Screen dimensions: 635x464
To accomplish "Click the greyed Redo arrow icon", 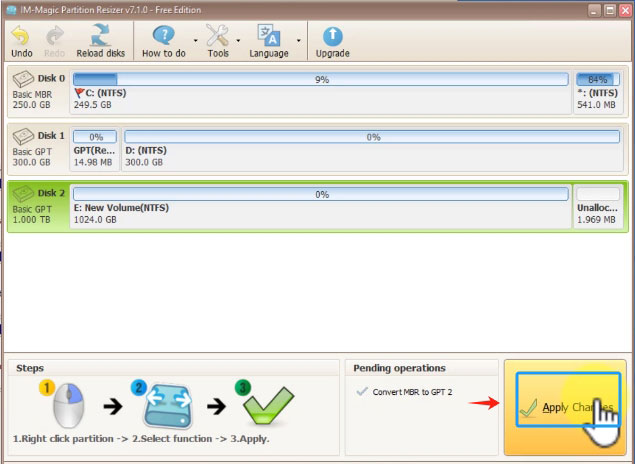I will 54,36.
